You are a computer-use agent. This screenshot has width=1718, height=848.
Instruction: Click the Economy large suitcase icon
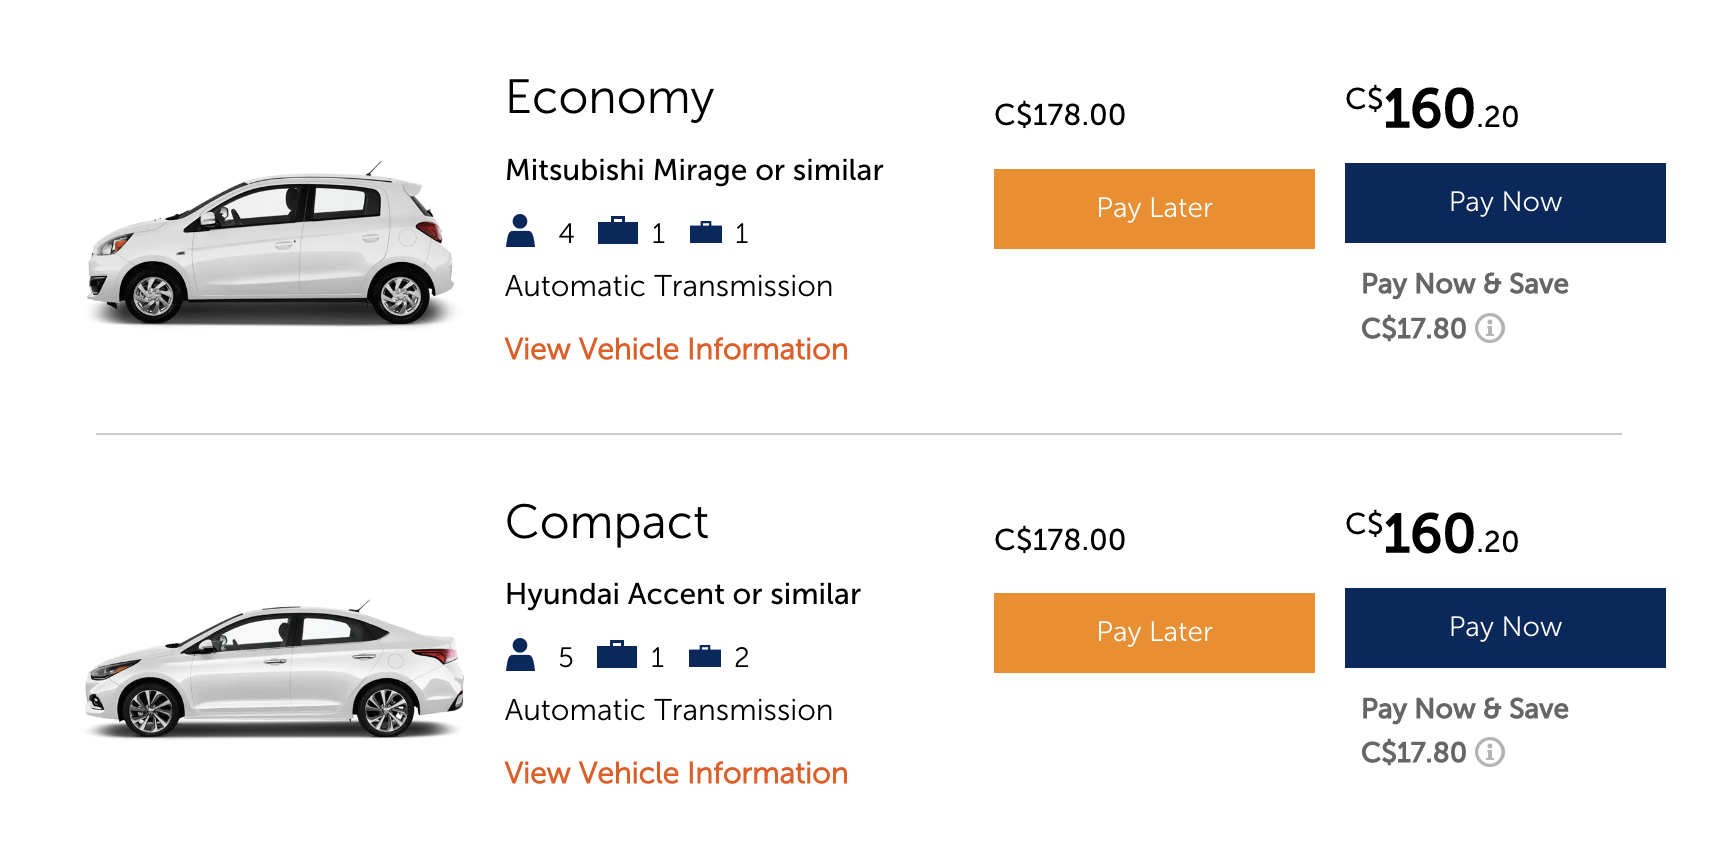coord(618,230)
